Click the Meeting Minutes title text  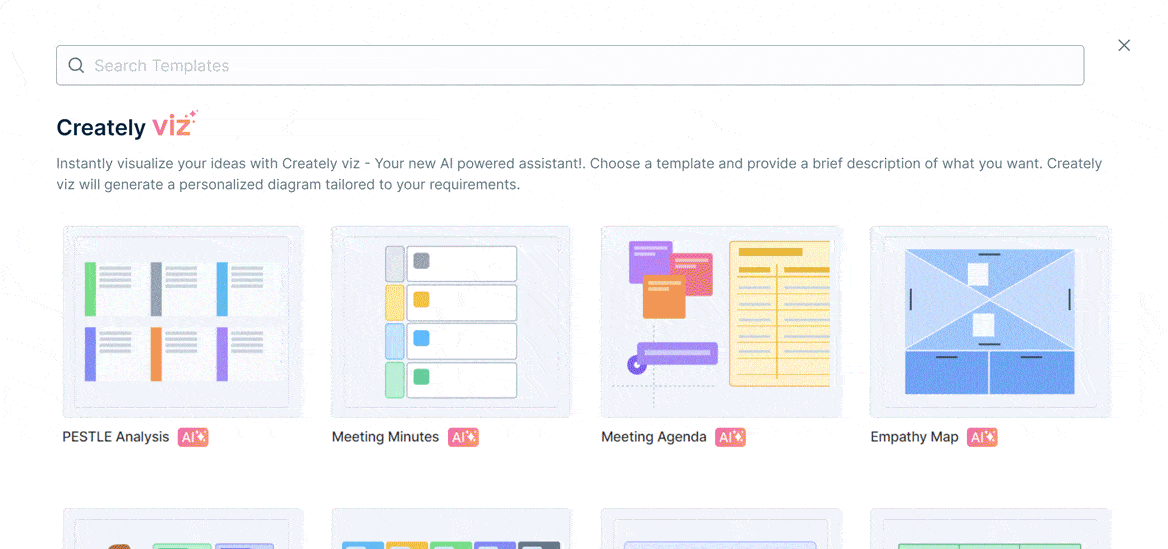(385, 437)
